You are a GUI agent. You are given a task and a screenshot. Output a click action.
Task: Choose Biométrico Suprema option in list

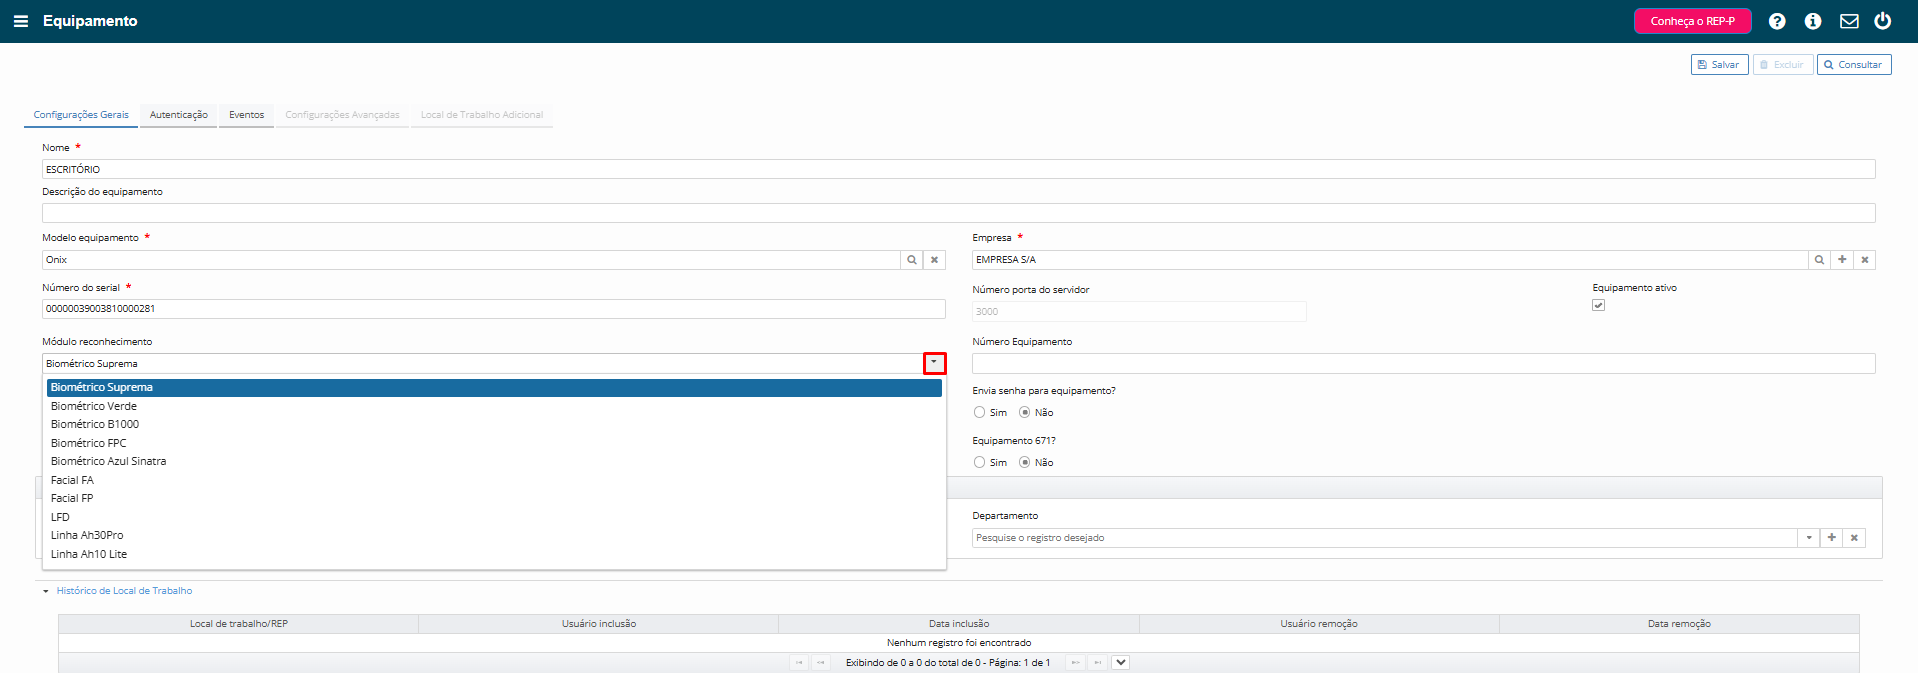[494, 387]
